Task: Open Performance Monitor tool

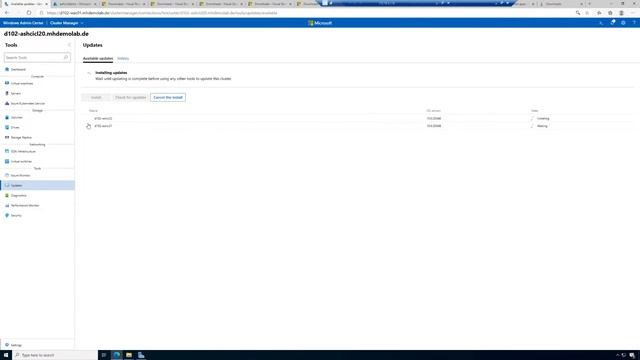Action: pyautogui.click(x=25, y=205)
